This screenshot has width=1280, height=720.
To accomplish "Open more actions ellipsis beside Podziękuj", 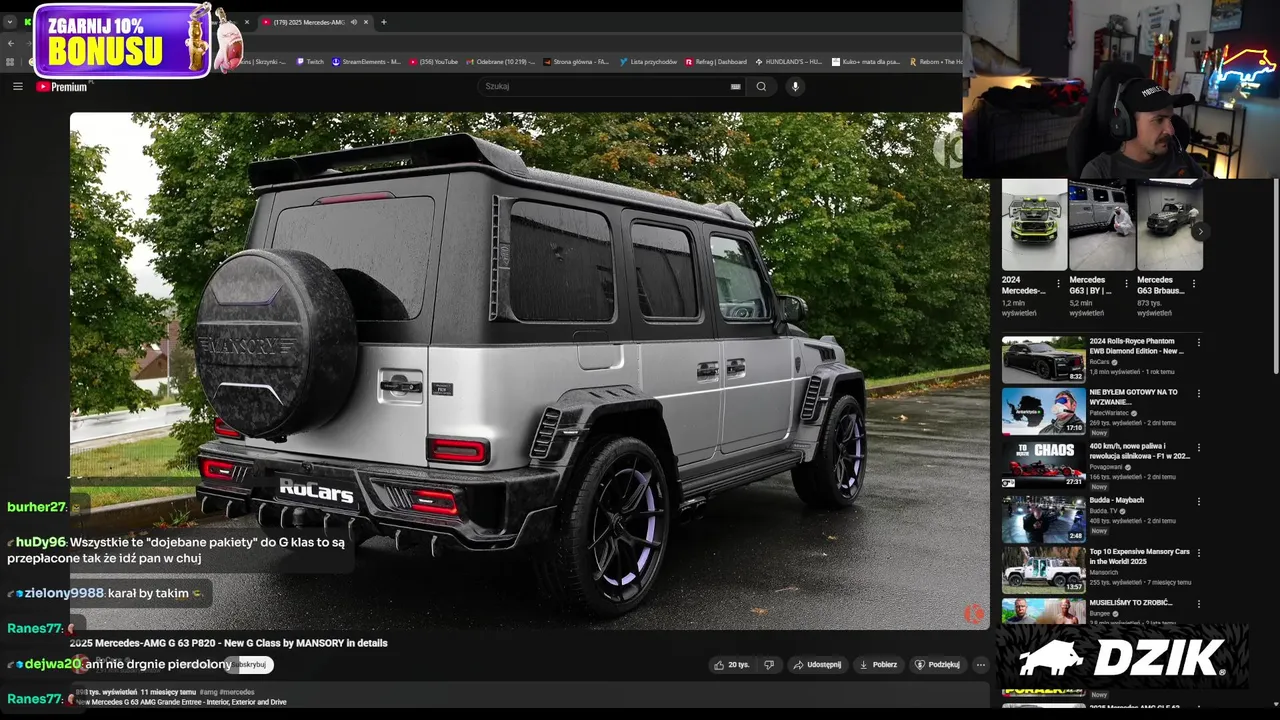I will click(980, 664).
